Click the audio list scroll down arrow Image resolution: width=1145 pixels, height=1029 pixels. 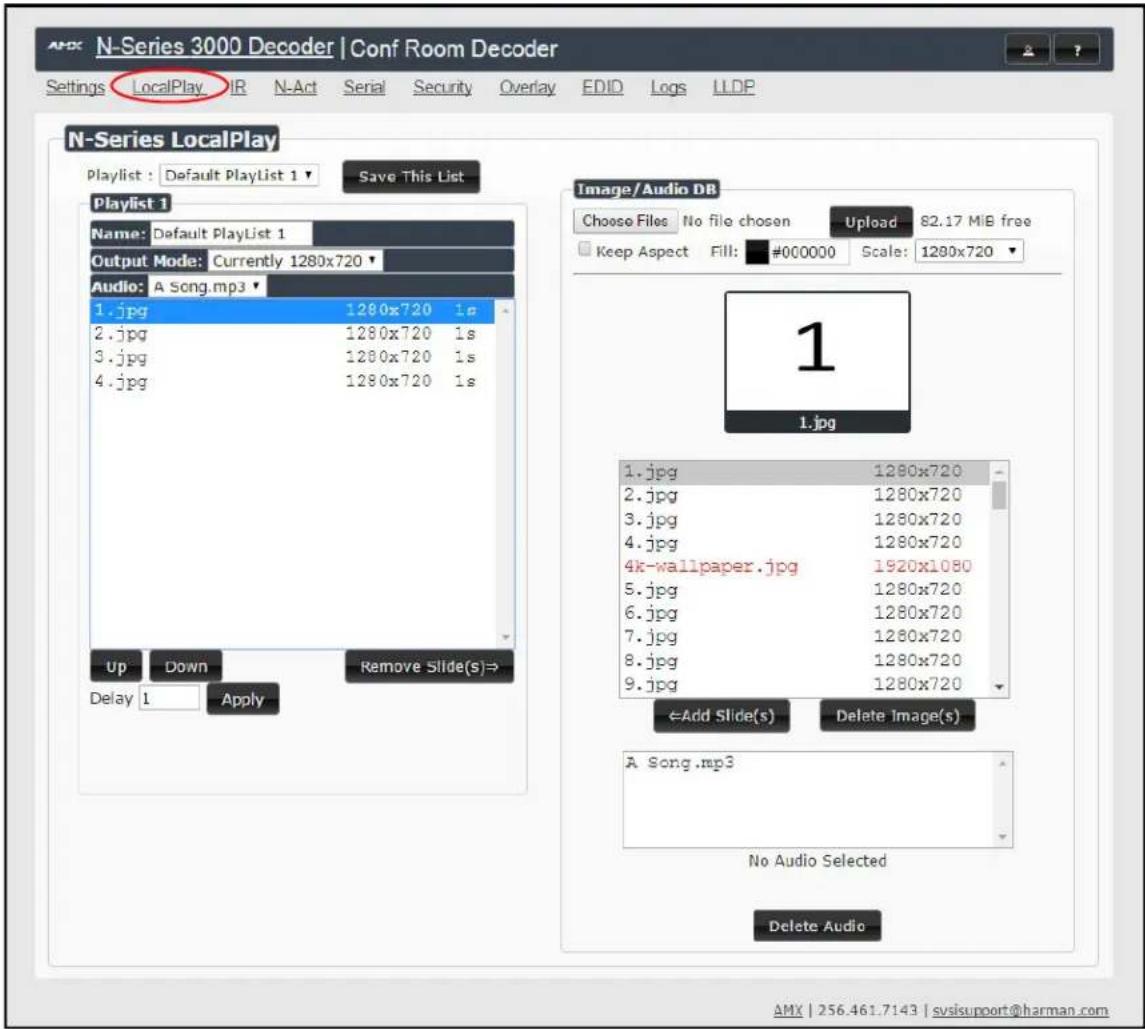point(1003,837)
